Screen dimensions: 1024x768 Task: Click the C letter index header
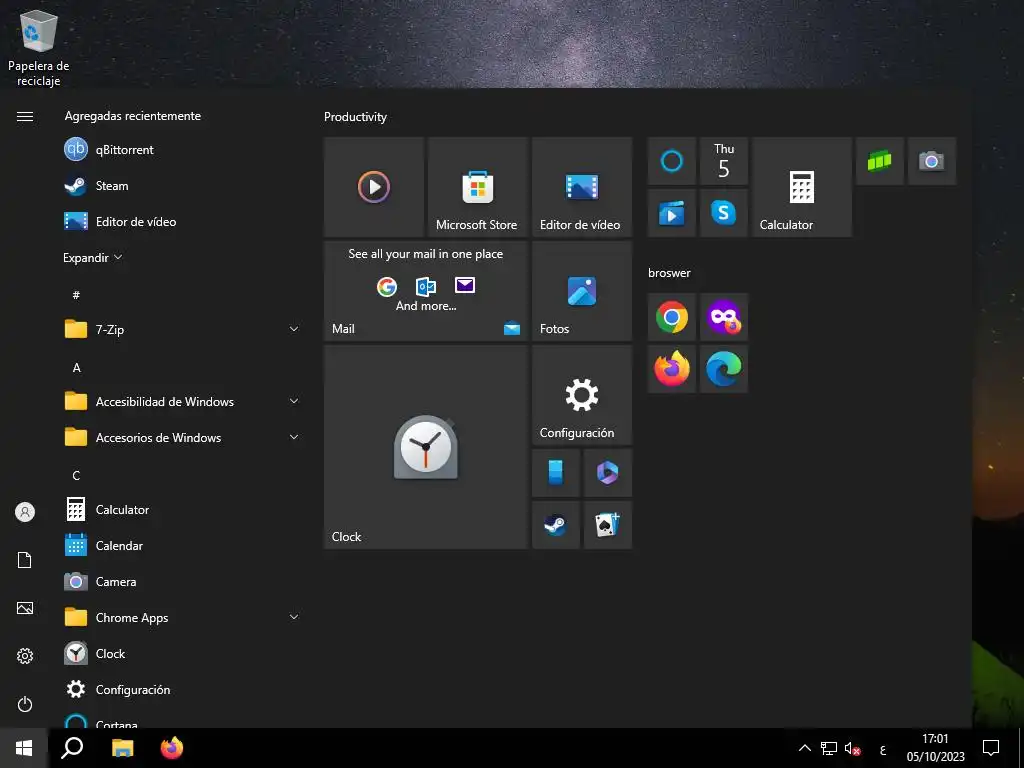76,475
